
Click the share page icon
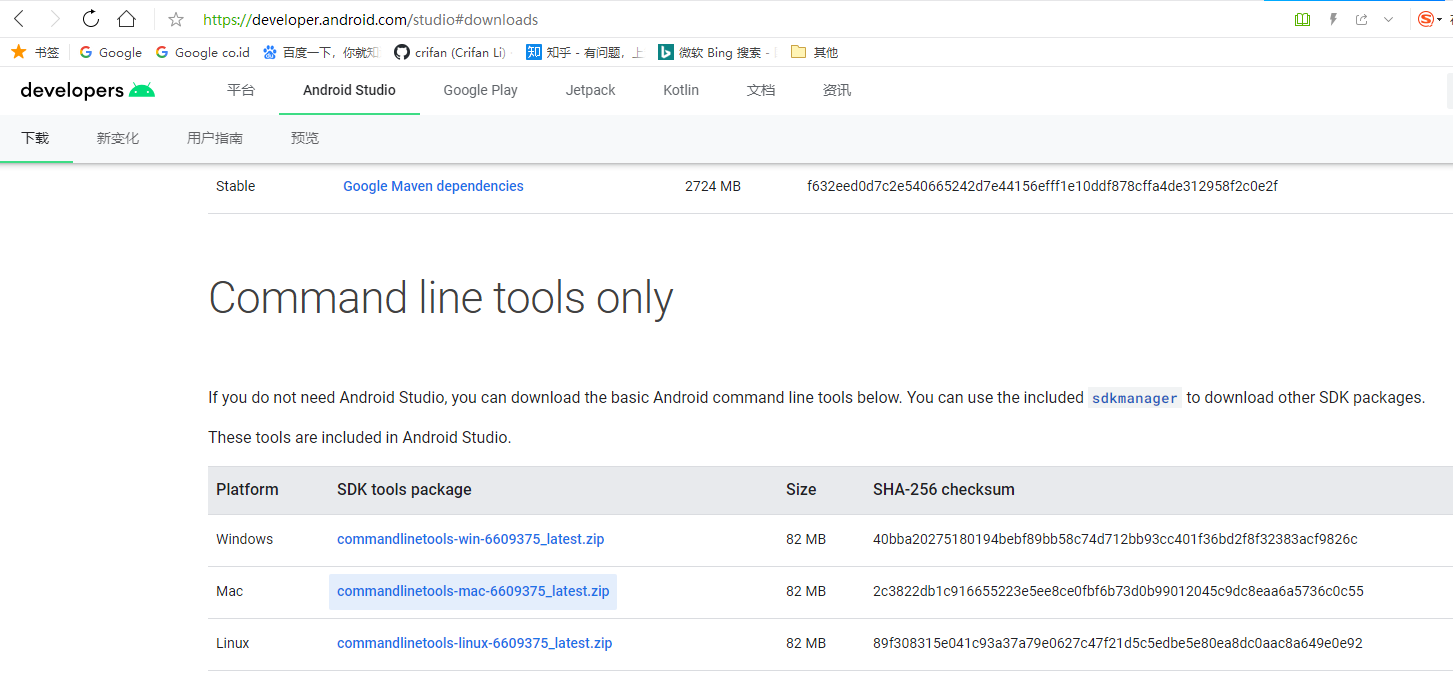(x=1361, y=19)
